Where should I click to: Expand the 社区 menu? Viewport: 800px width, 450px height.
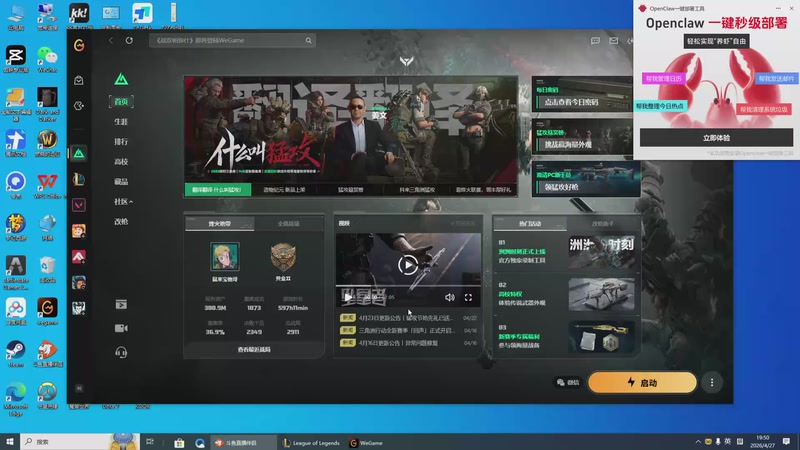point(123,202)
